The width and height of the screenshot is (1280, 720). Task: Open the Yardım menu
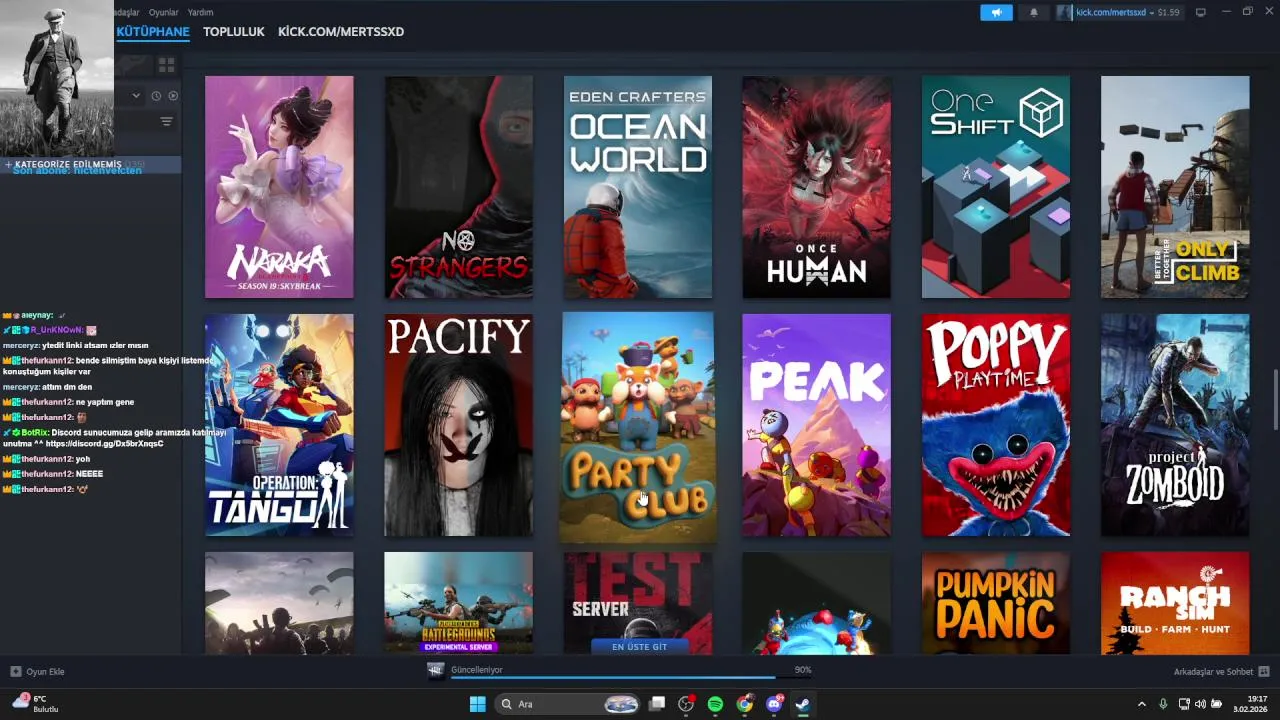(200, 12)
